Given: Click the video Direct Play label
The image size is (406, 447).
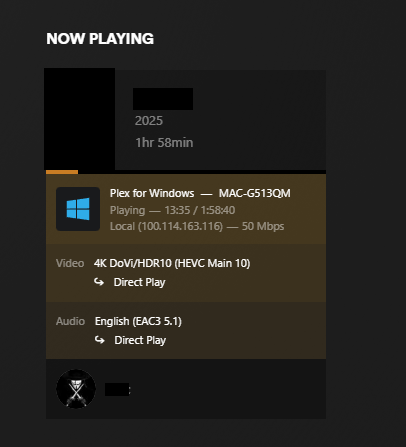Looking at the screenshot, I should click(x=140, y=282).
